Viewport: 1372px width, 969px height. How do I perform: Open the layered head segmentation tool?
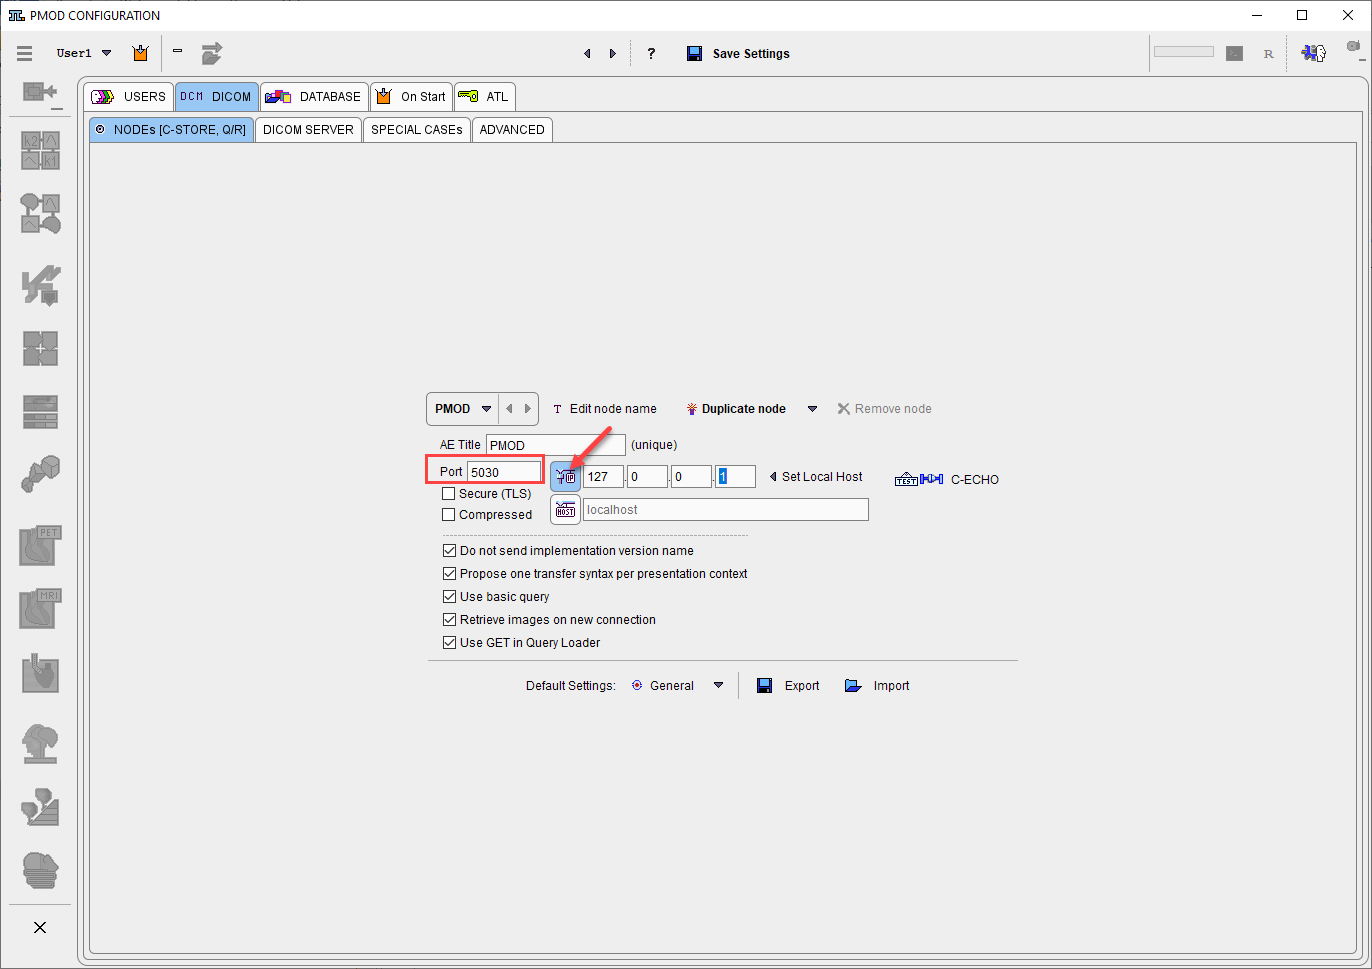point(41,870)
